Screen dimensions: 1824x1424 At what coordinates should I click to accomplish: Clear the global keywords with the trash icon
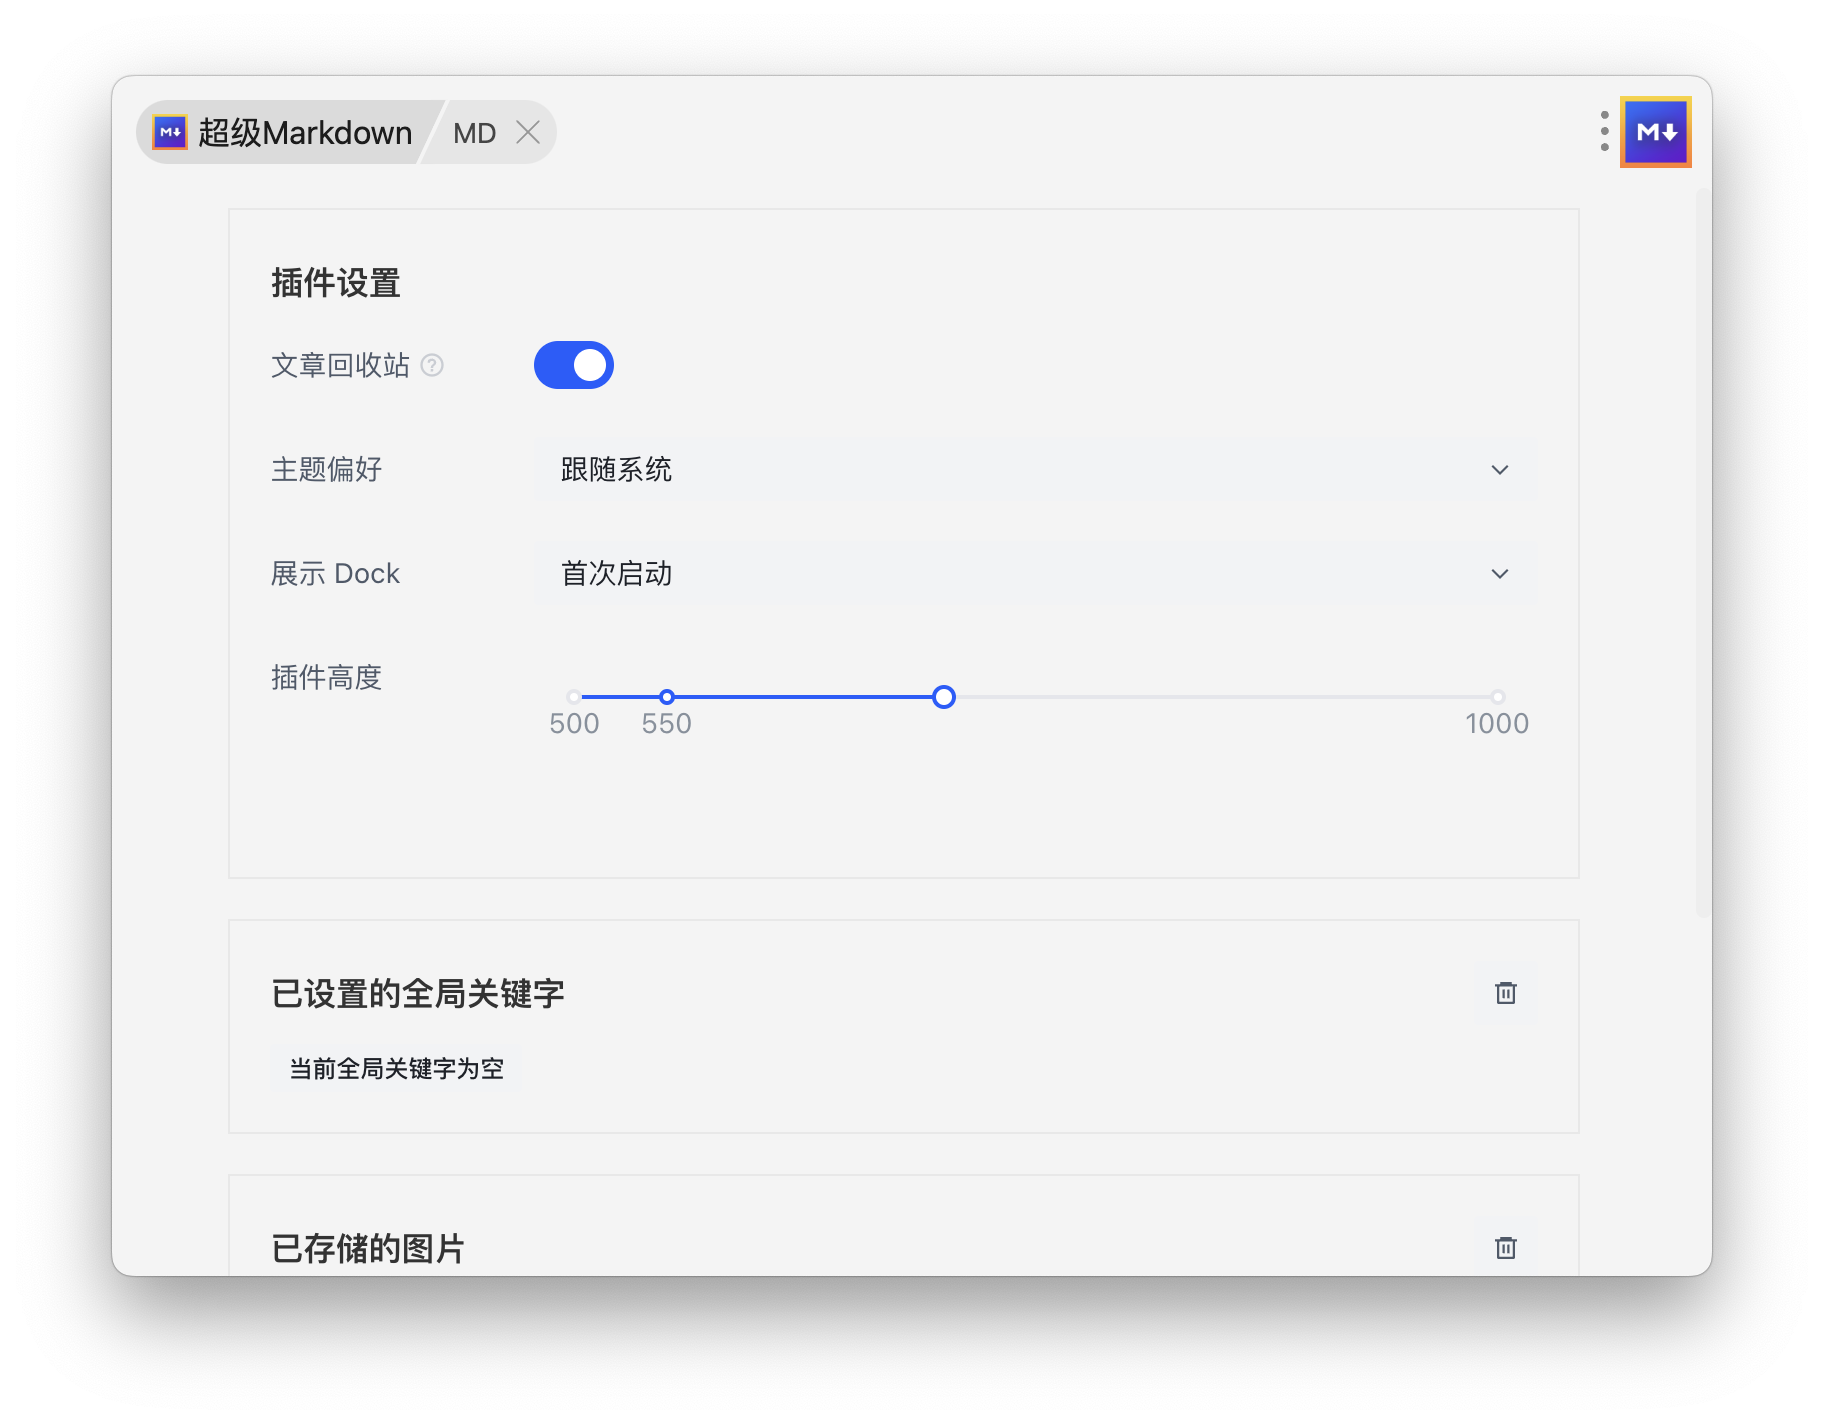coord(1505,993)
